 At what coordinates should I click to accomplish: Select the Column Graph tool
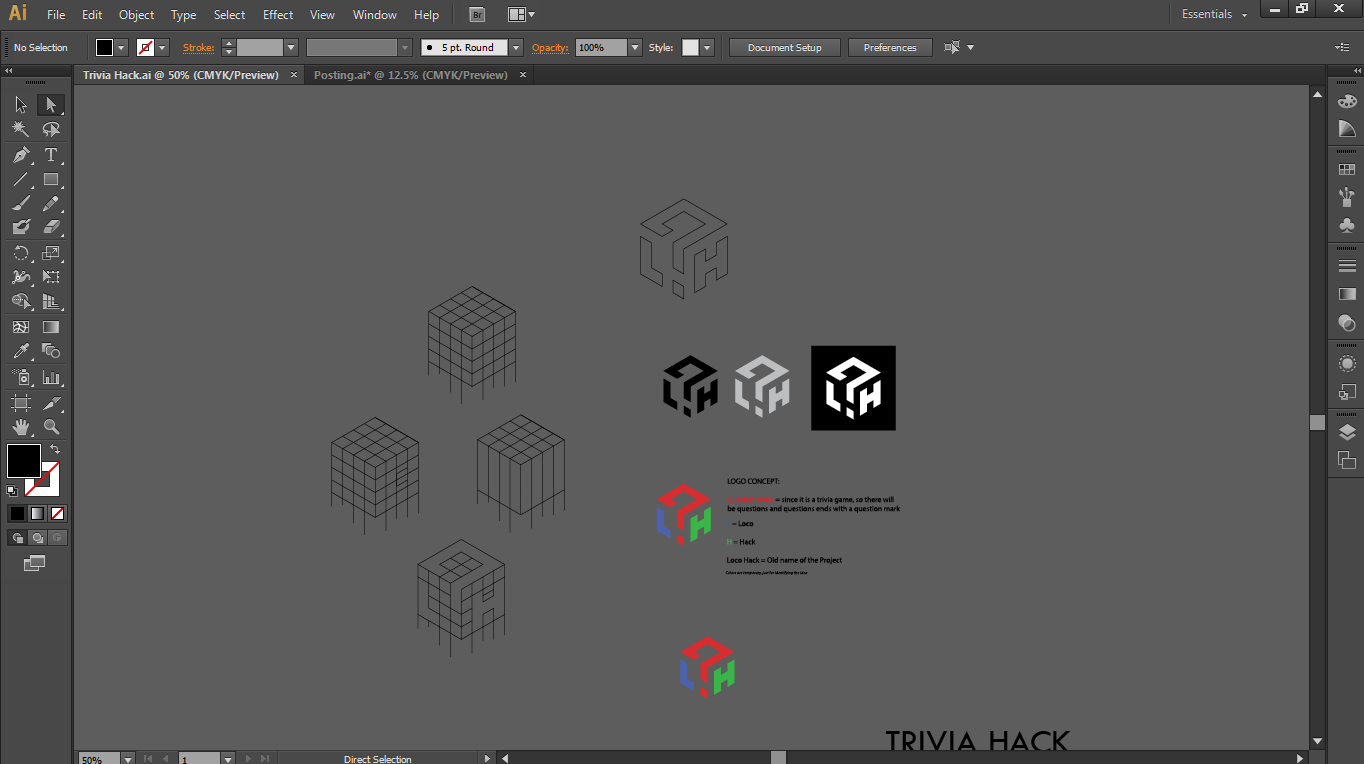(51, 378)
